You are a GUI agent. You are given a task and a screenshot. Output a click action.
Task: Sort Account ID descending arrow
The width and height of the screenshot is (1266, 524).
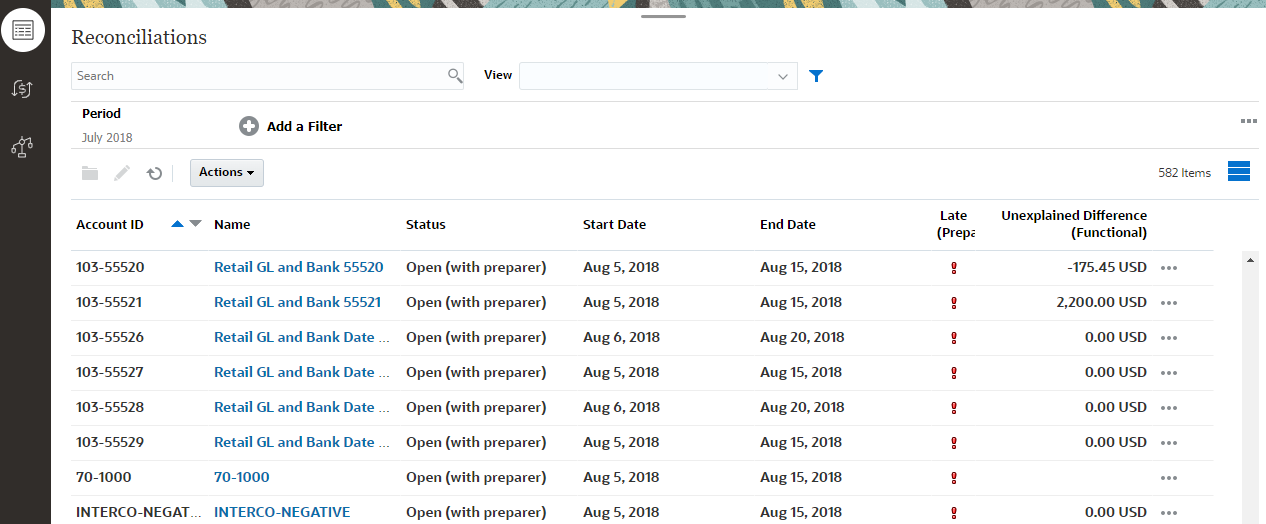[x=195, y=224]
